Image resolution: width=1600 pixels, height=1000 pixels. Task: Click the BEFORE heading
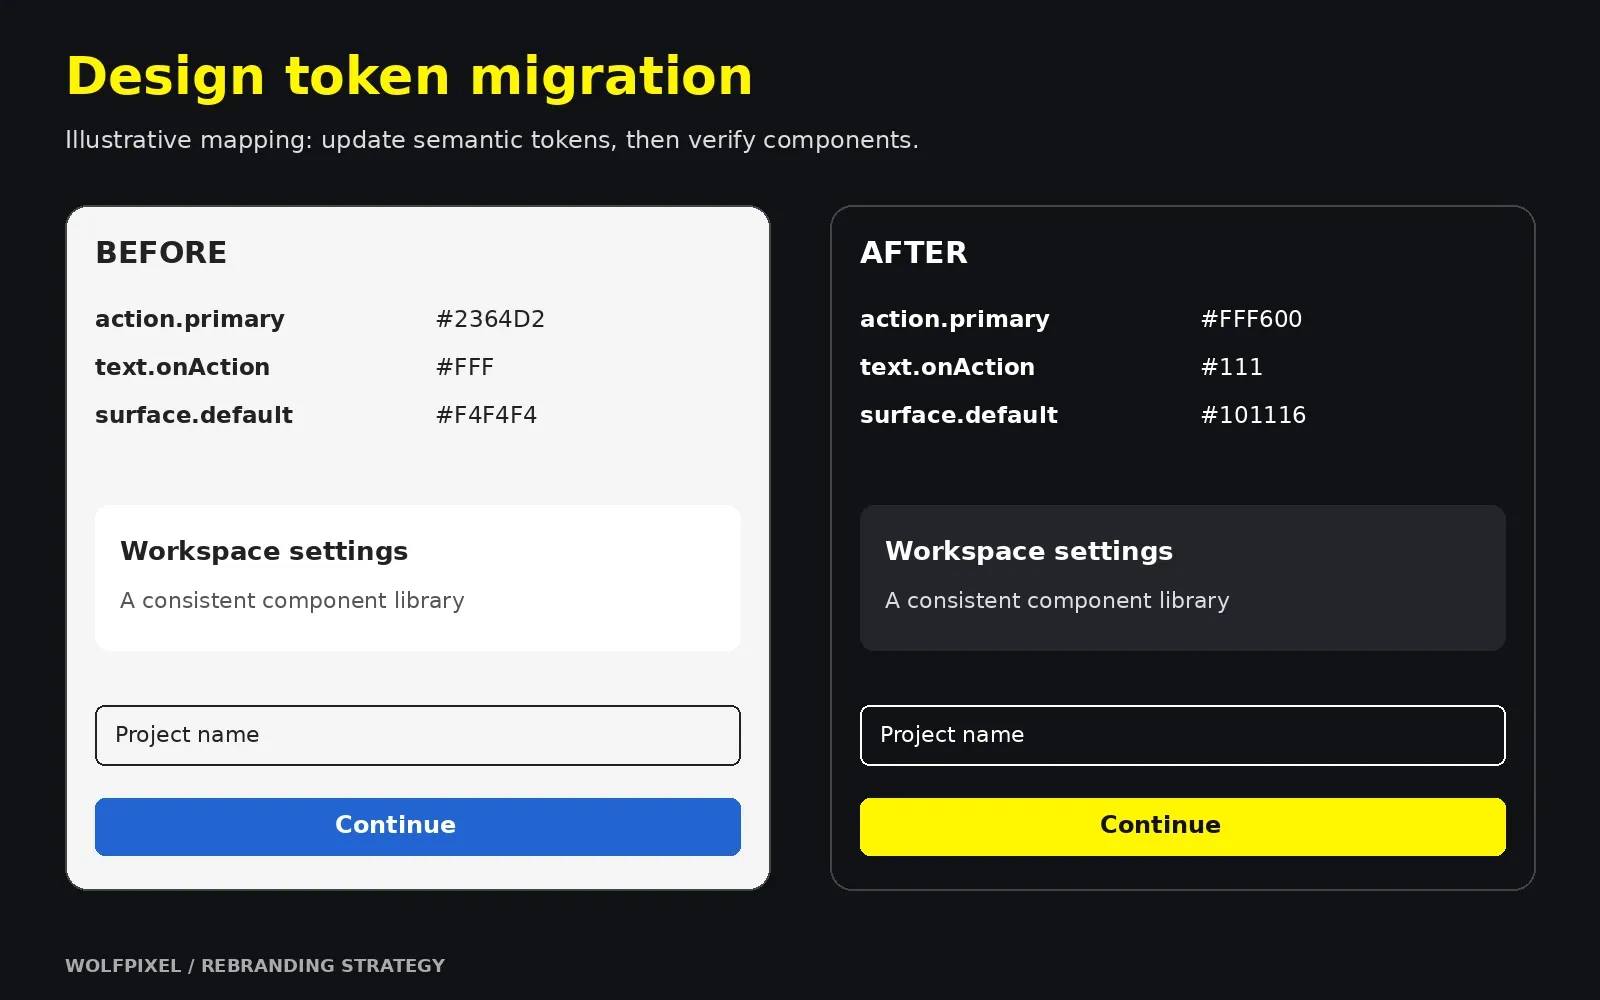coord(161,253)
